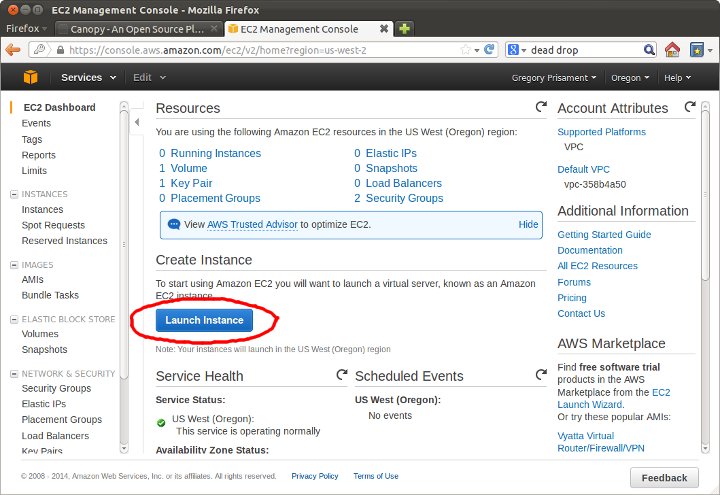Open the Firefox home page icon
This screenshot has width=720, height=495.
point(672,50)
